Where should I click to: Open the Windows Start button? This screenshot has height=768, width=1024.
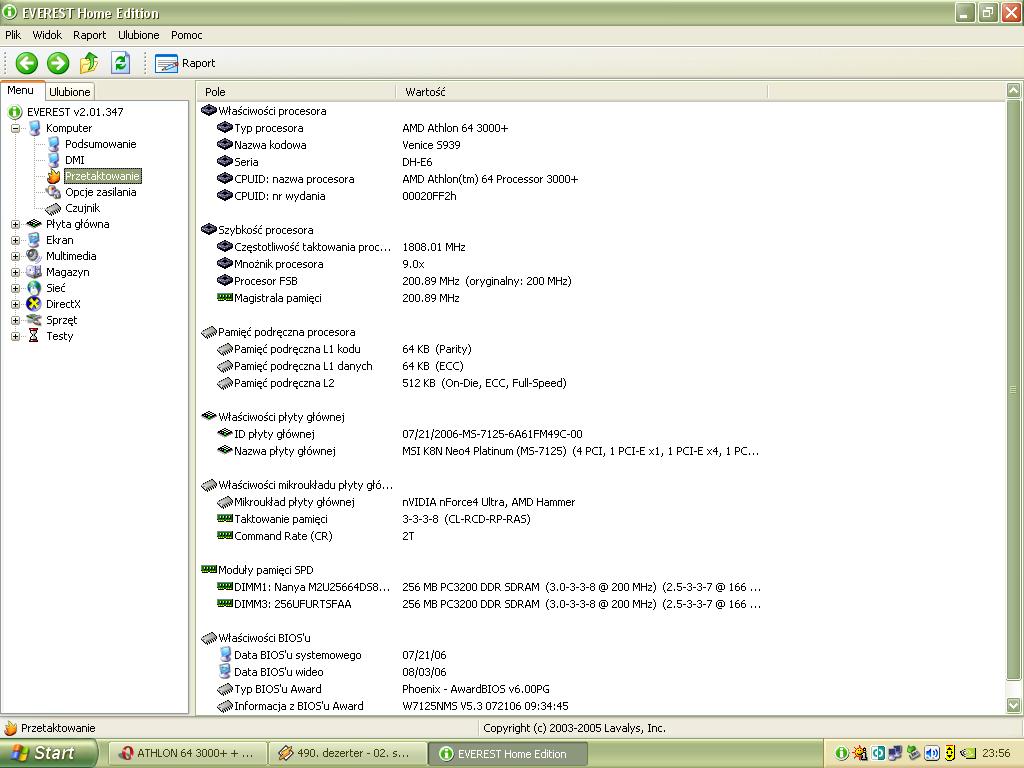48,753
